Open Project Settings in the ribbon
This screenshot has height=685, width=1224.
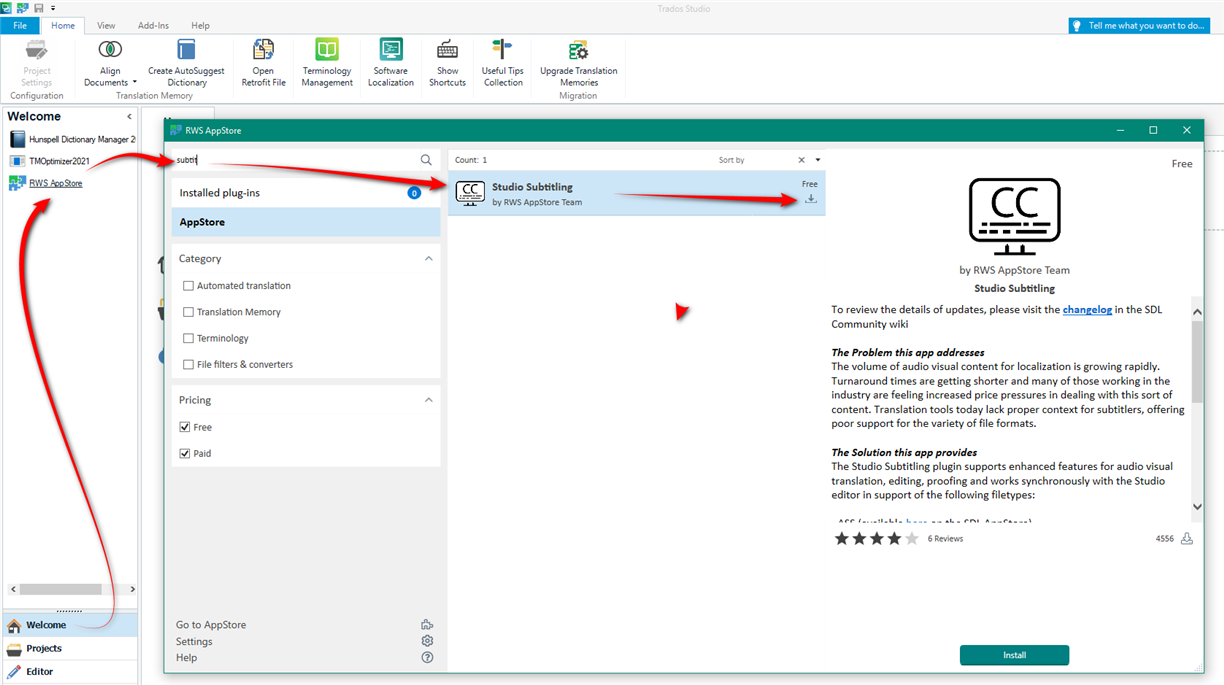click(x=37, y=63)
